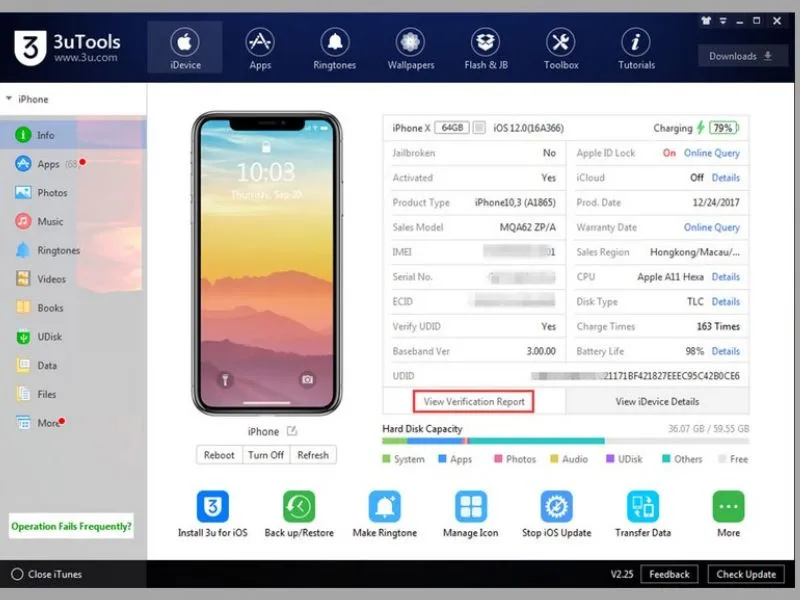Collapse the iPhone device tree arrow
Viewport: 800px width, 600px height.
click(x=9, y=98)
